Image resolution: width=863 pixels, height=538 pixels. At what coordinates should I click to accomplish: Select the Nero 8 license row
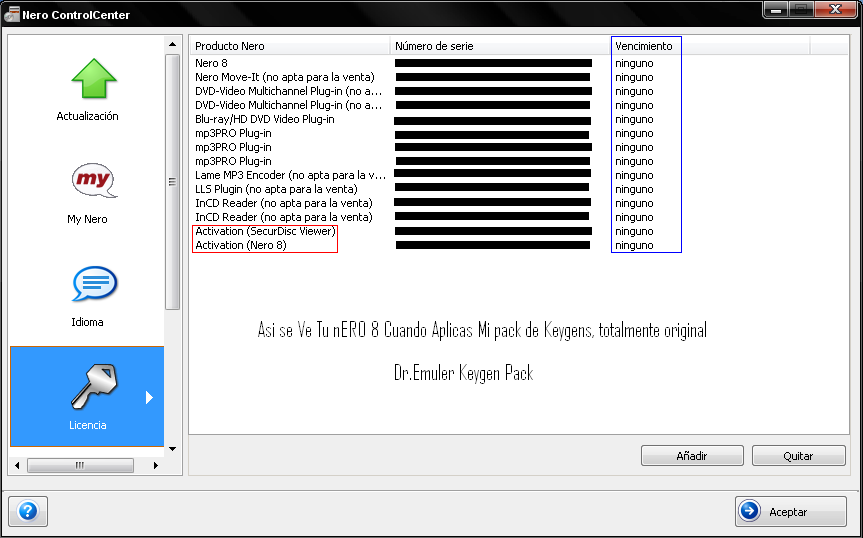(211, 63)
